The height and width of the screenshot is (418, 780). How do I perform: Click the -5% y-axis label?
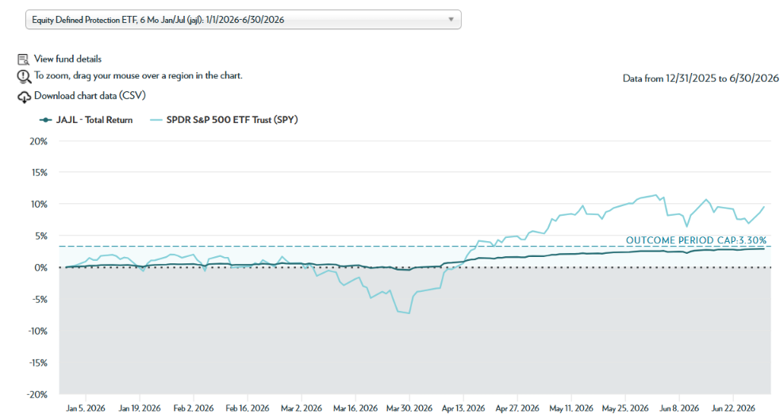pos(39,300)
